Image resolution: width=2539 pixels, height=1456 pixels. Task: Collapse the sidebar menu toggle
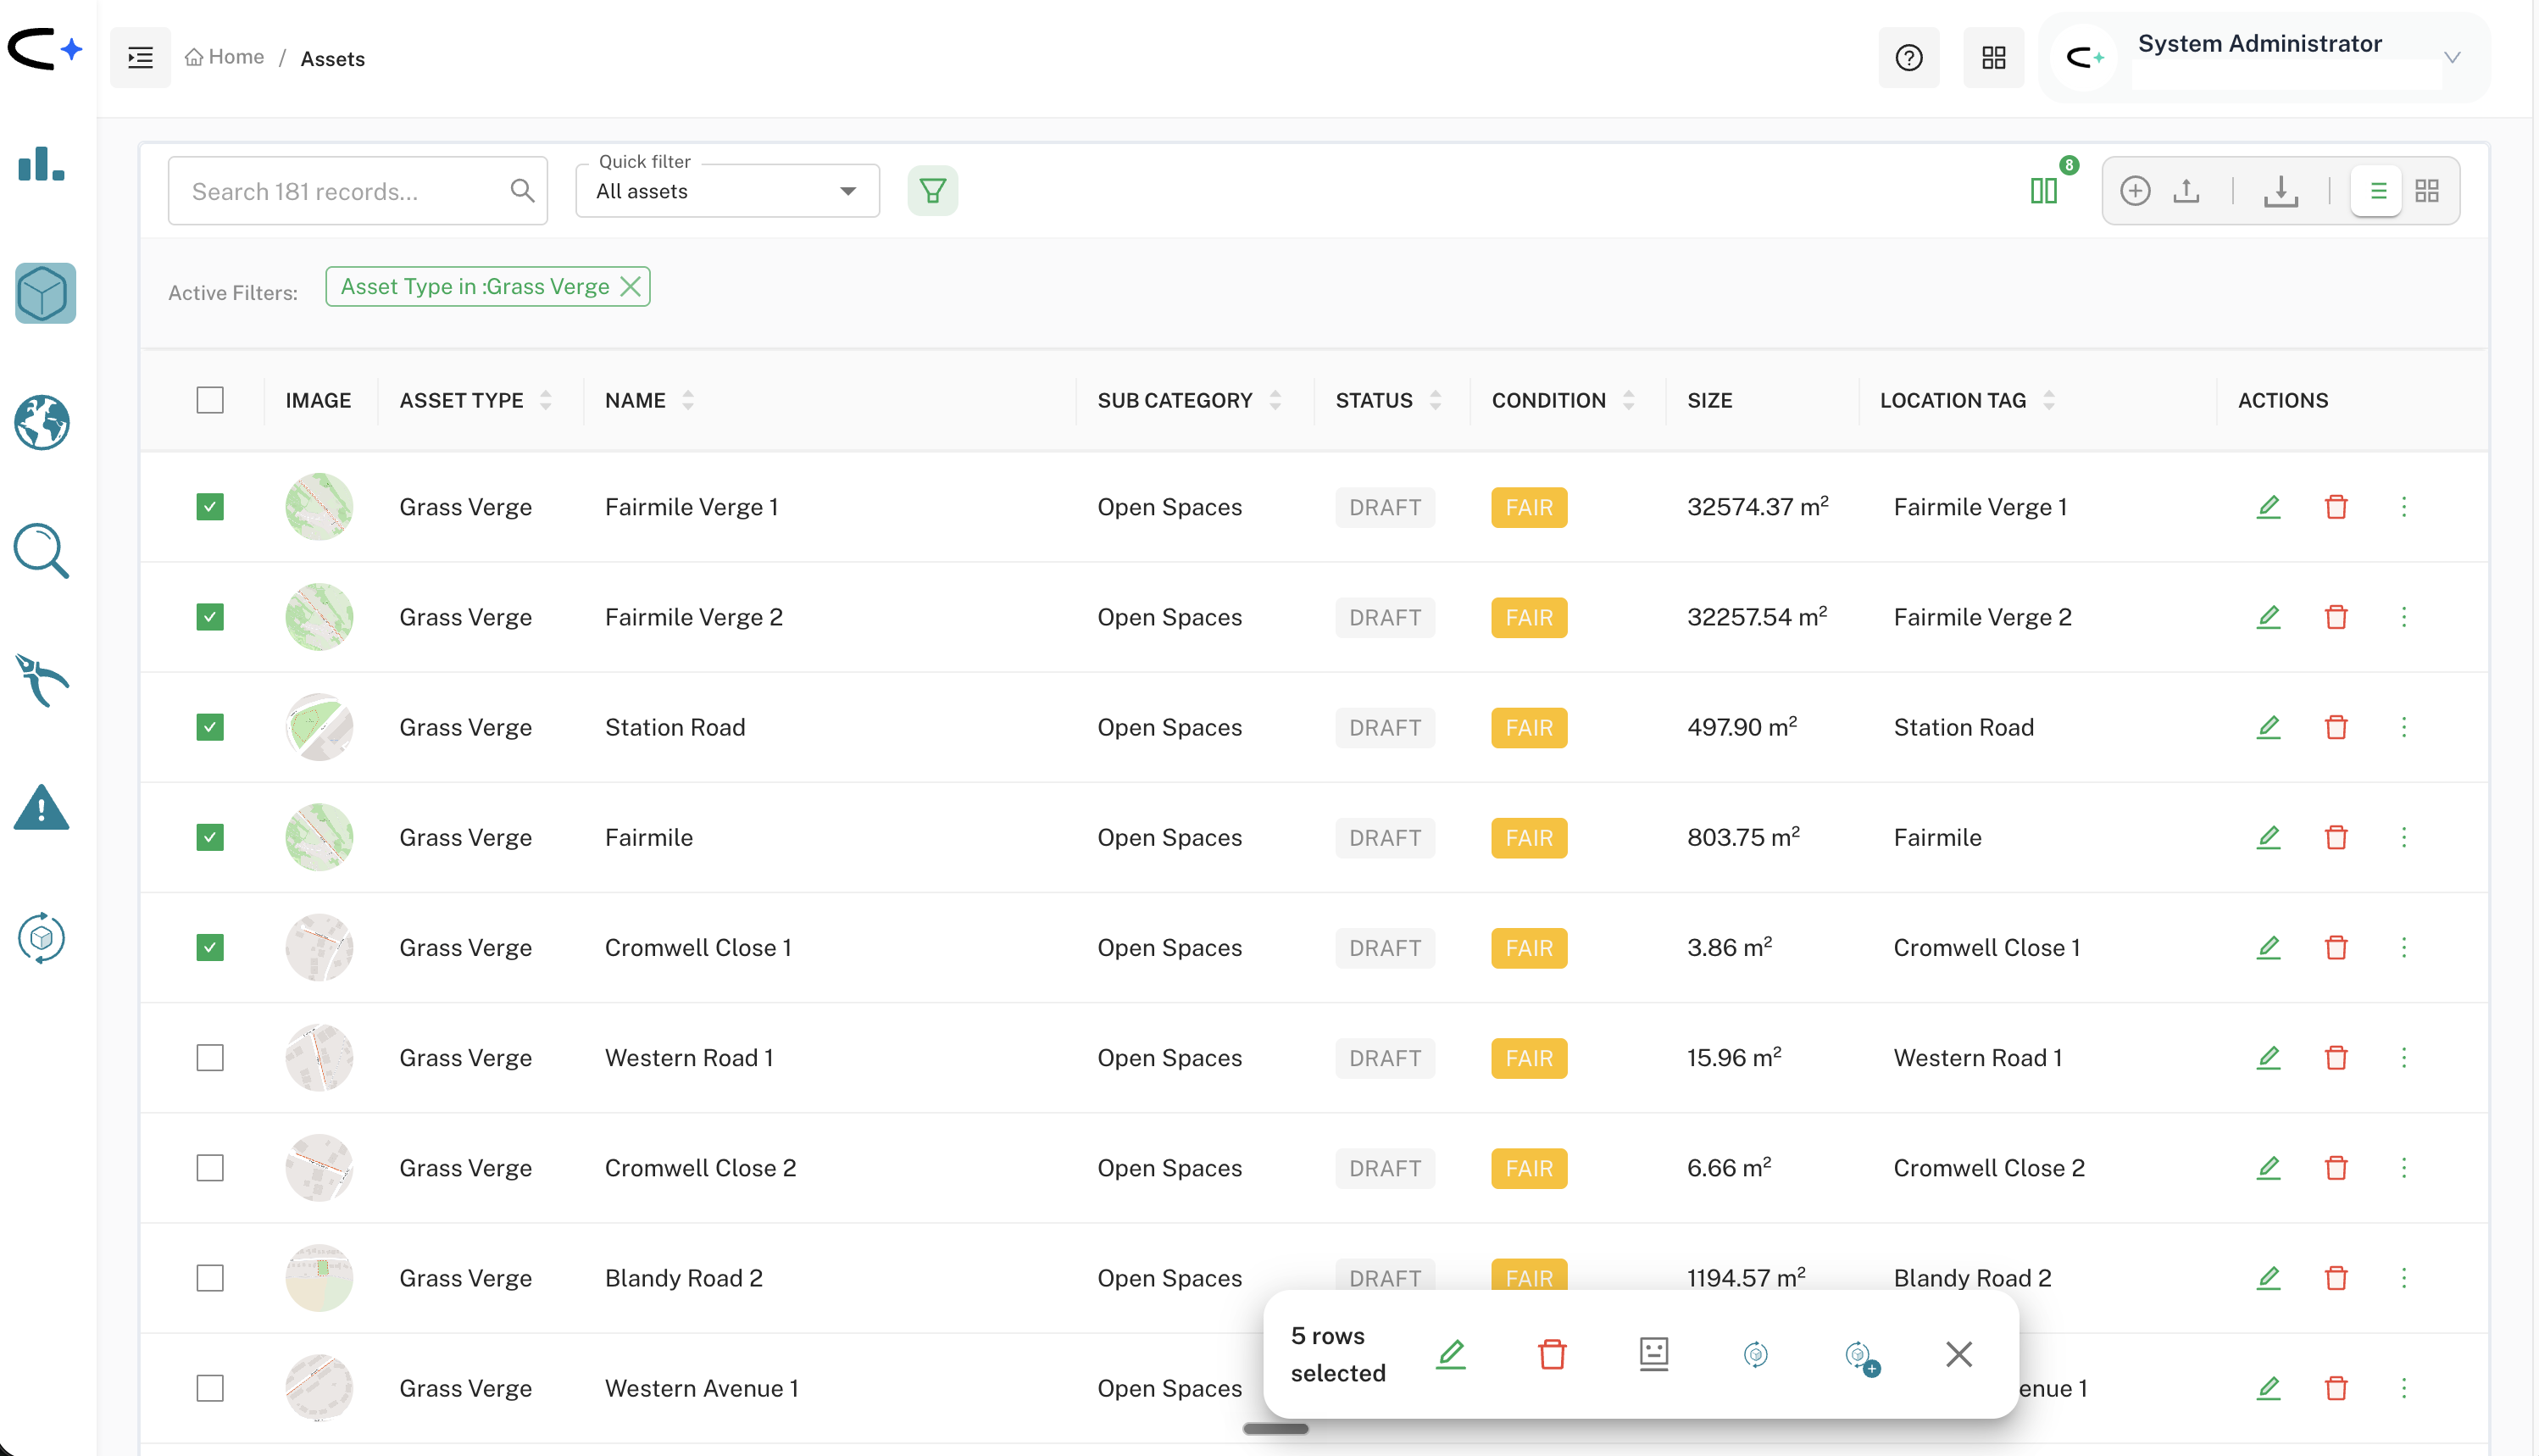(x=141, y=58)
